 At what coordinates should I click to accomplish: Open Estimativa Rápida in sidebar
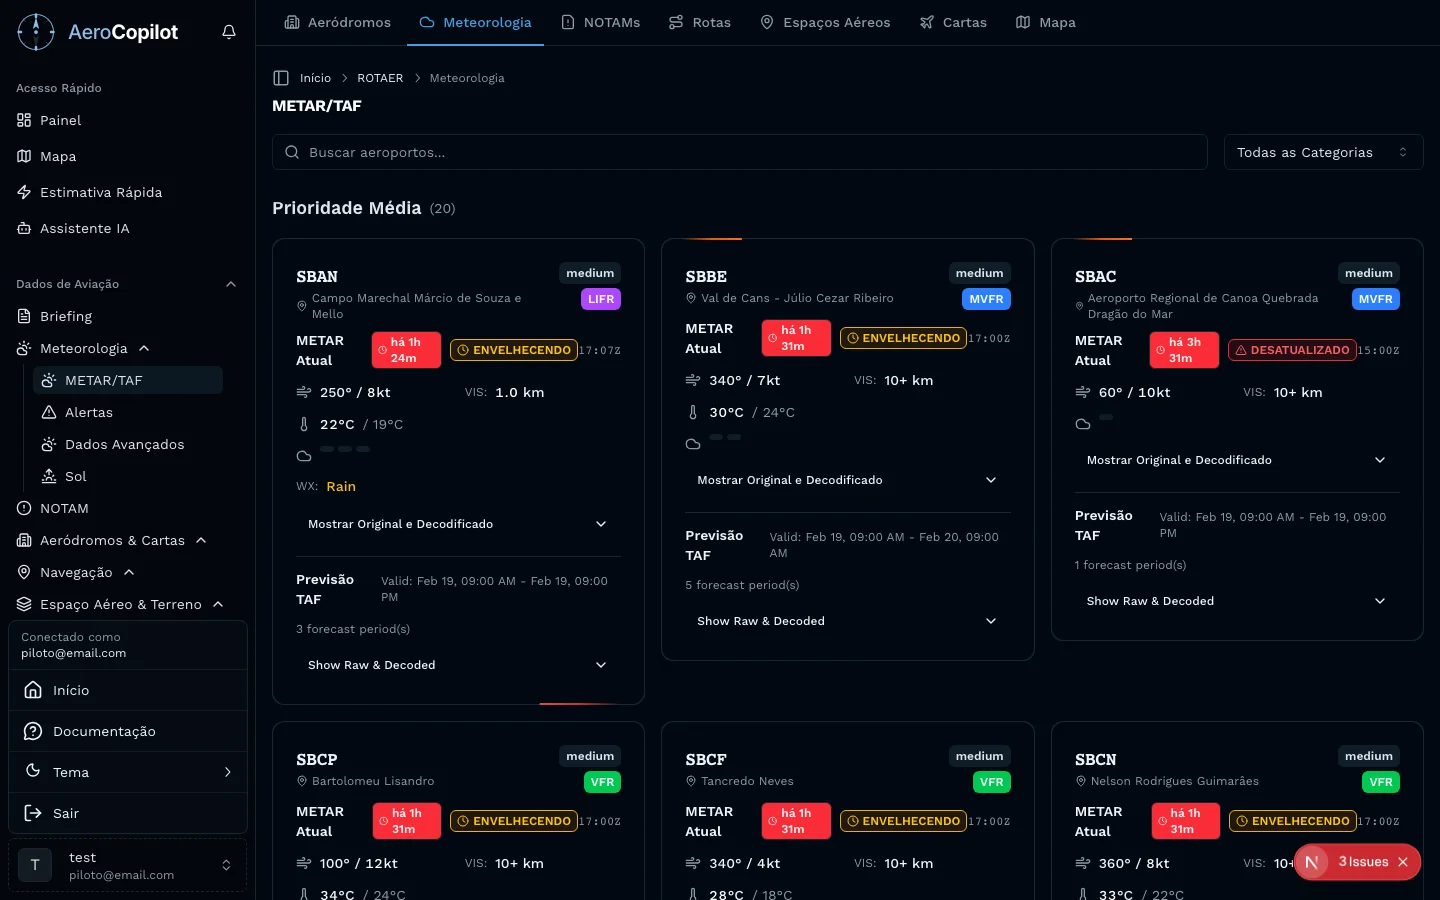pos(100,192)
